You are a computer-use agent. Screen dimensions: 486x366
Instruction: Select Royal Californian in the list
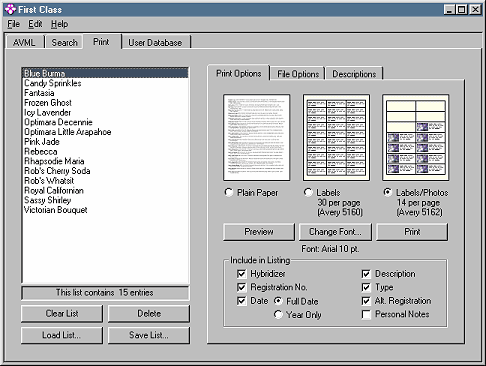(x=105, y=190)
